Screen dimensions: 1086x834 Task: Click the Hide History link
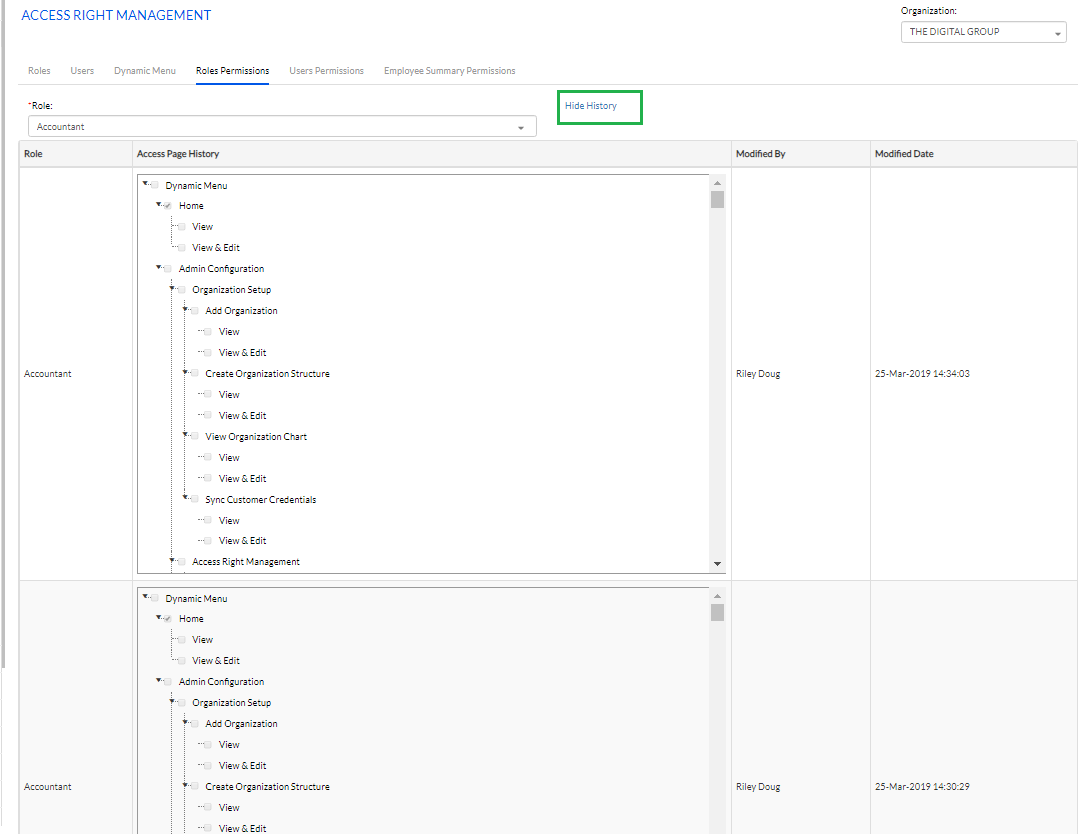pos(591,106)
